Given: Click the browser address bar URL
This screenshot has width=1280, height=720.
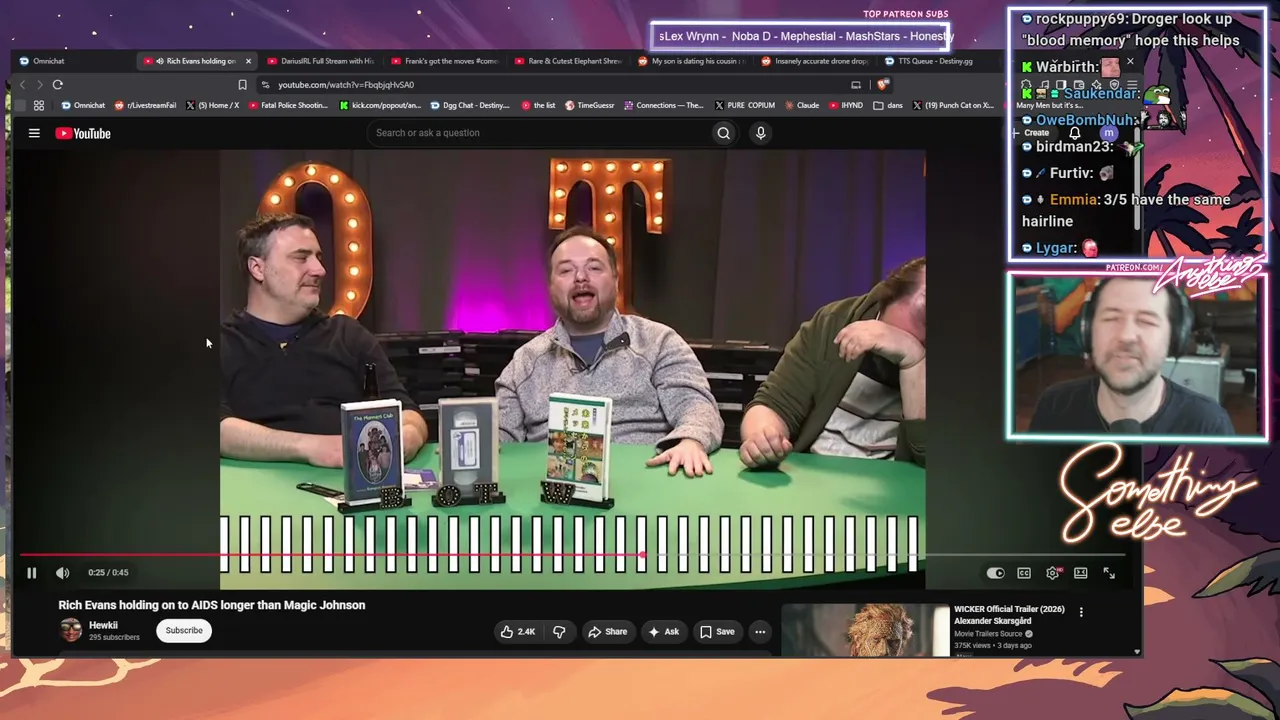Looking at the screenshot, I should coord(346,85).
